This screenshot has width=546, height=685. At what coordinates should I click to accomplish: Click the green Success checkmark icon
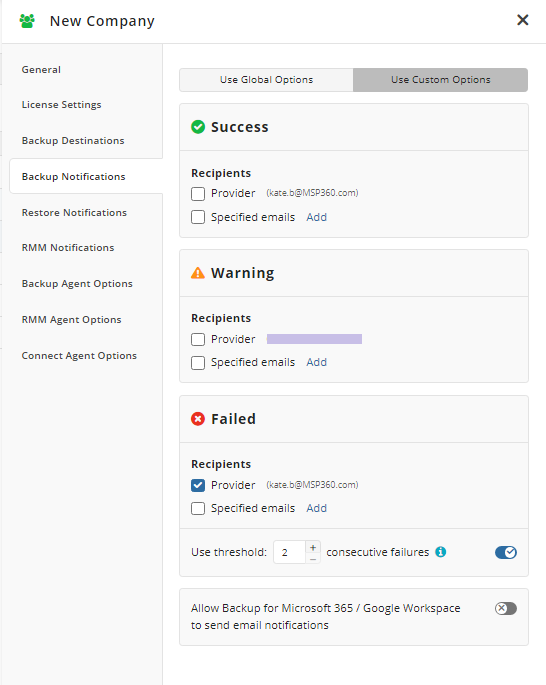point(198,127)
